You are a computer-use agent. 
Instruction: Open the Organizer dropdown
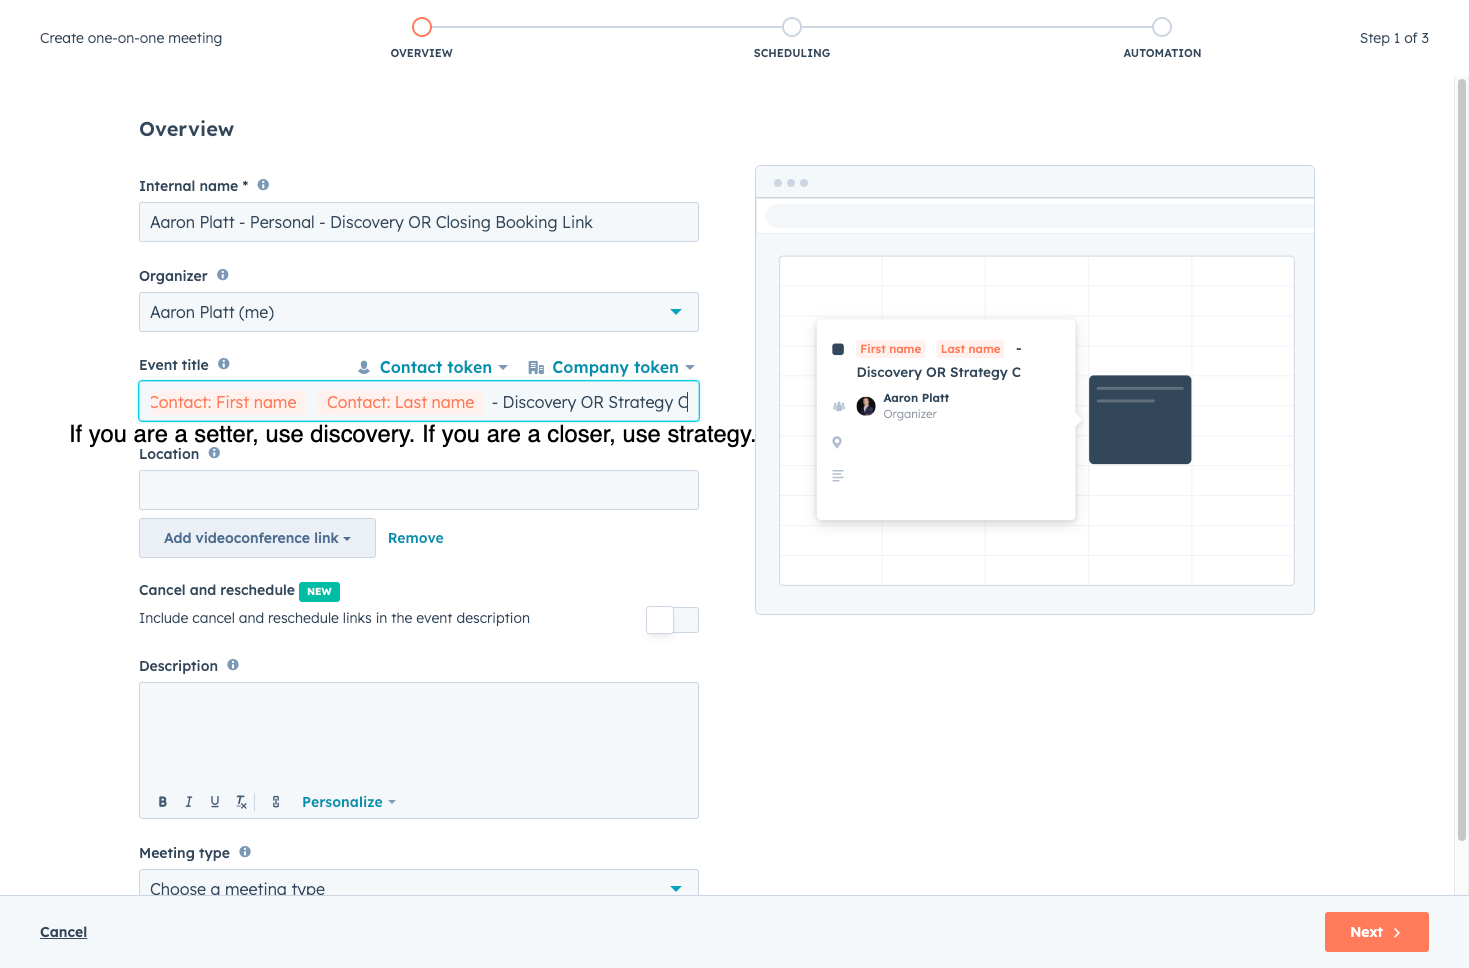coord(419,312)
